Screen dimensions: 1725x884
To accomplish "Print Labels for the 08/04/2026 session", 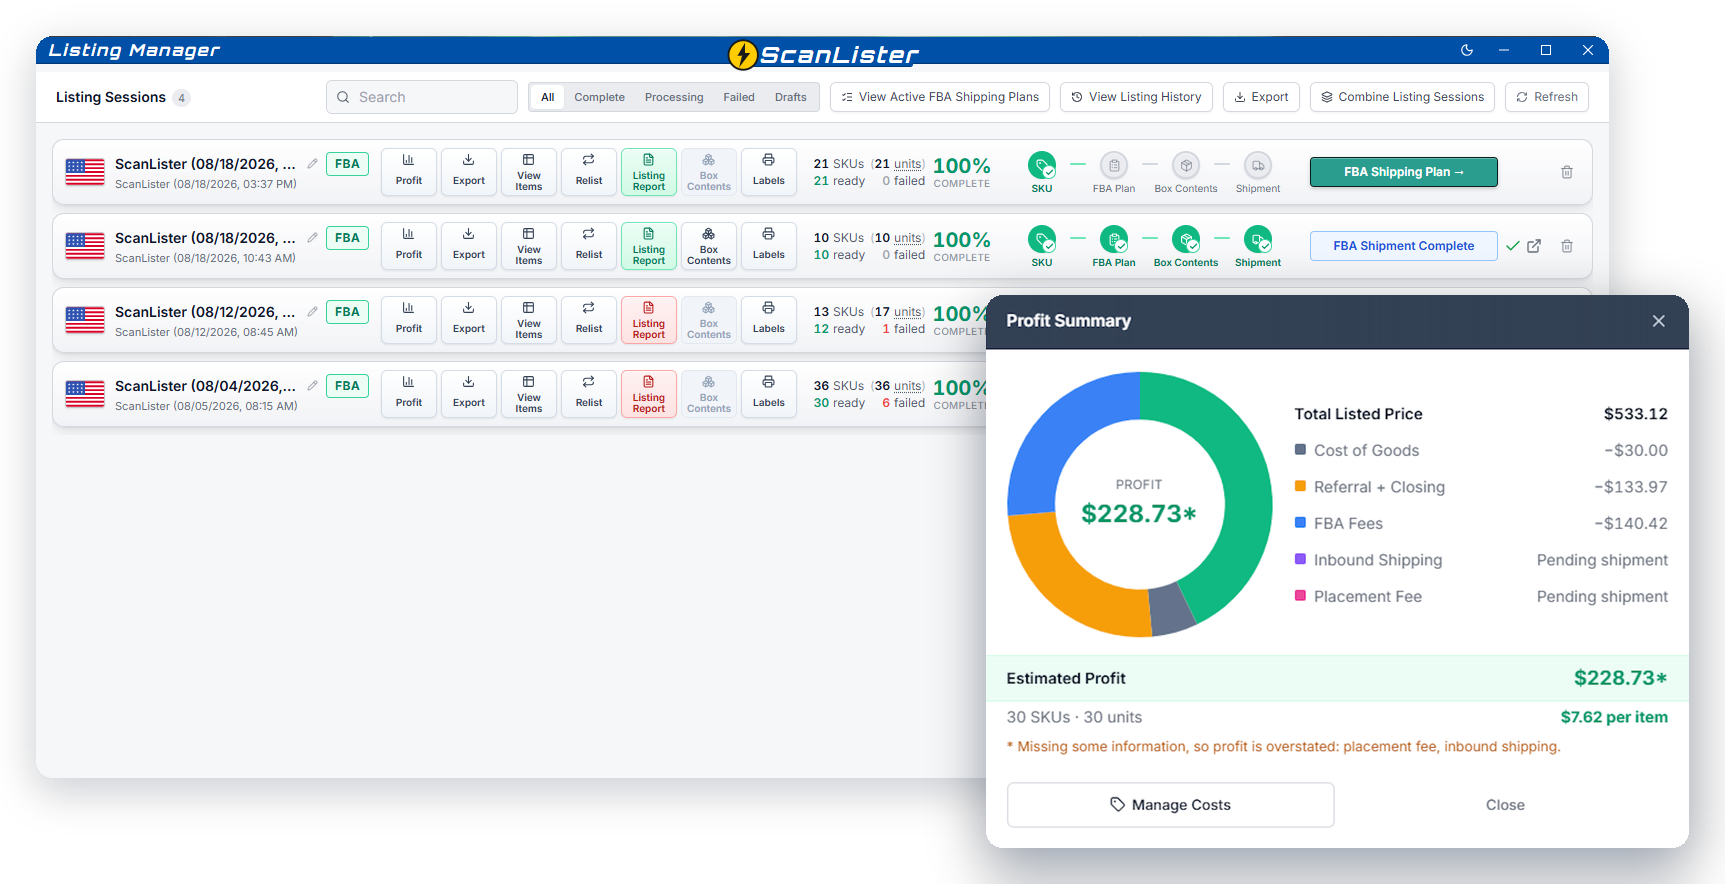I will tap(769, 393).
